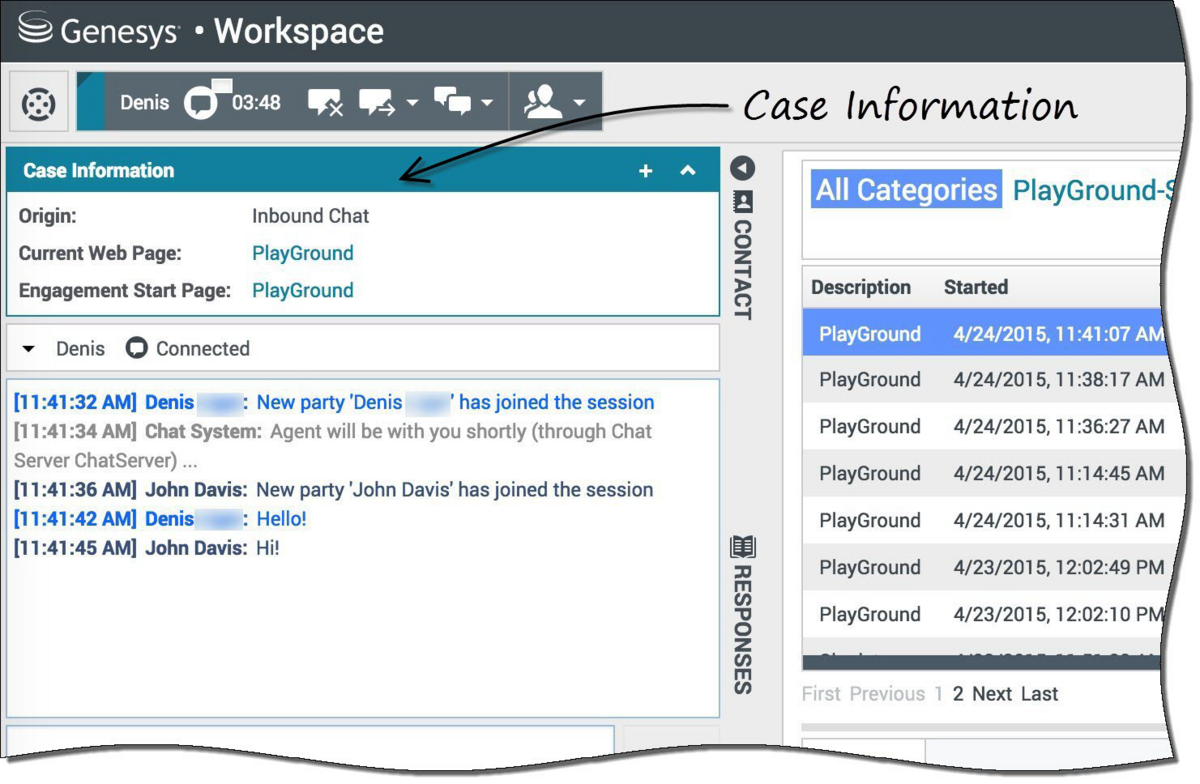The width and height of the screenshot is (1200, 784).
Task: Click the end chat icon
Action: click(325, 102)
